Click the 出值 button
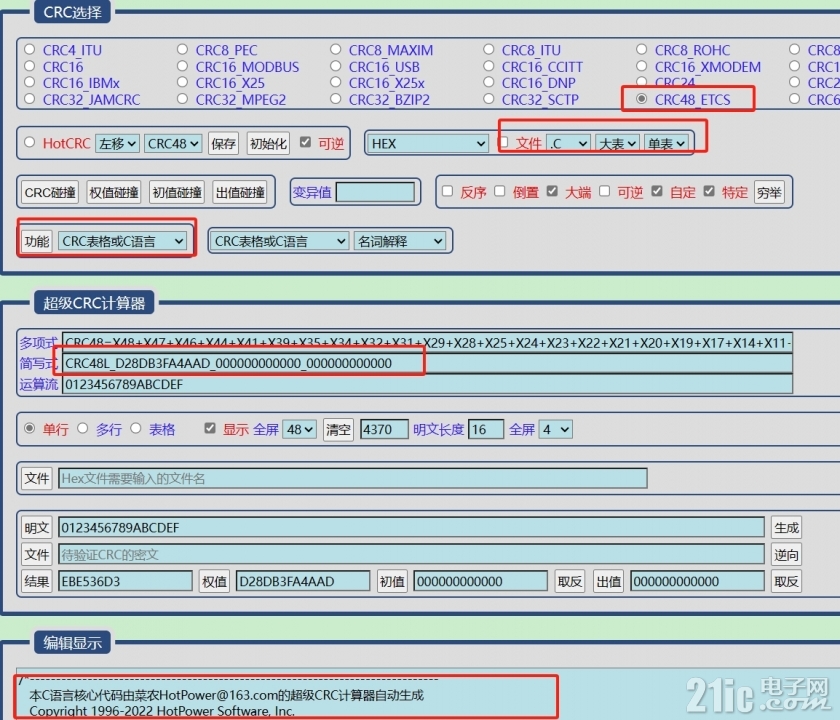The width and height of the screenshot is (840, 720). 609,581
